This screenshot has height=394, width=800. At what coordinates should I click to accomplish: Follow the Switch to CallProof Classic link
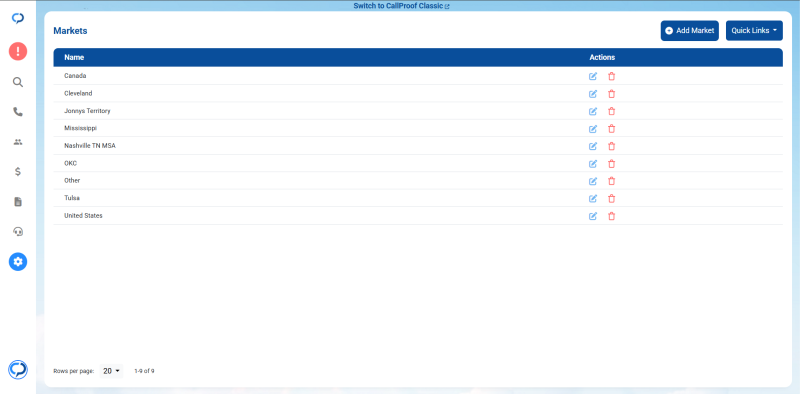(x=401, y=6)
